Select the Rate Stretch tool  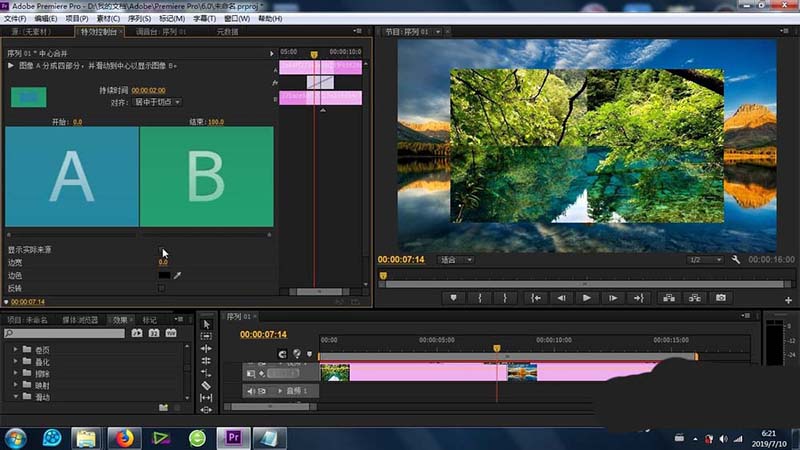206,373
